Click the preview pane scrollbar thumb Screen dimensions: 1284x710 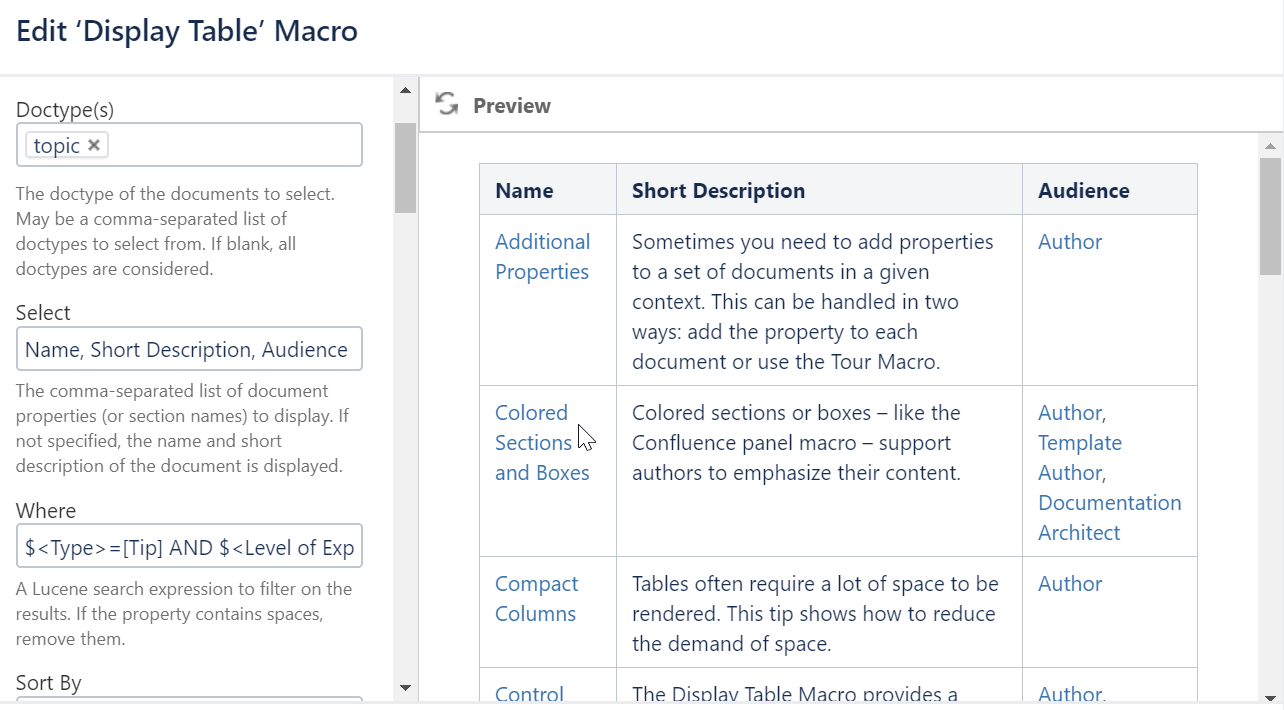coord(1270,217)
